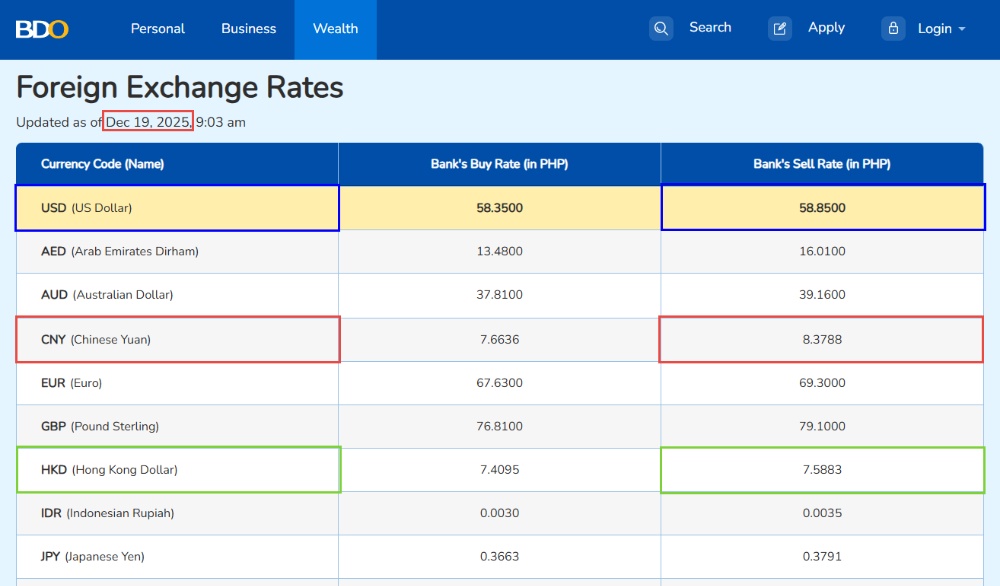This screenshot has width=1000, height=586.
Task: Click the Foreign Exchange Rates heading
Action: [x=180, y=88]
